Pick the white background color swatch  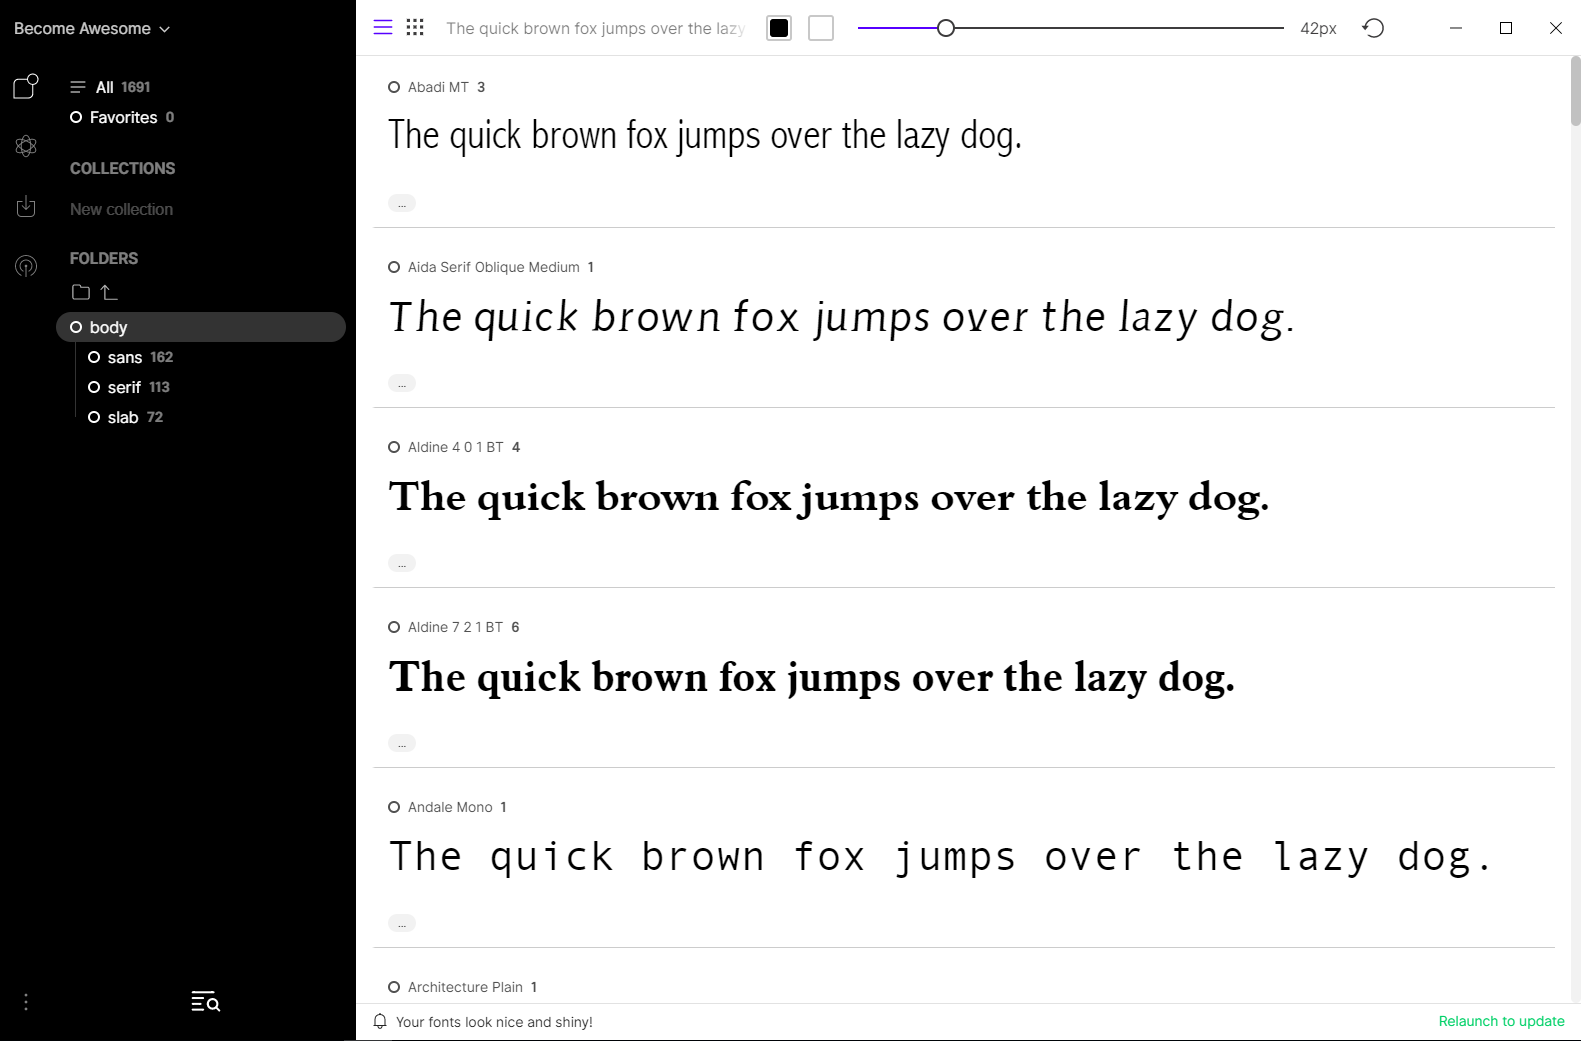tap(821, 28)
